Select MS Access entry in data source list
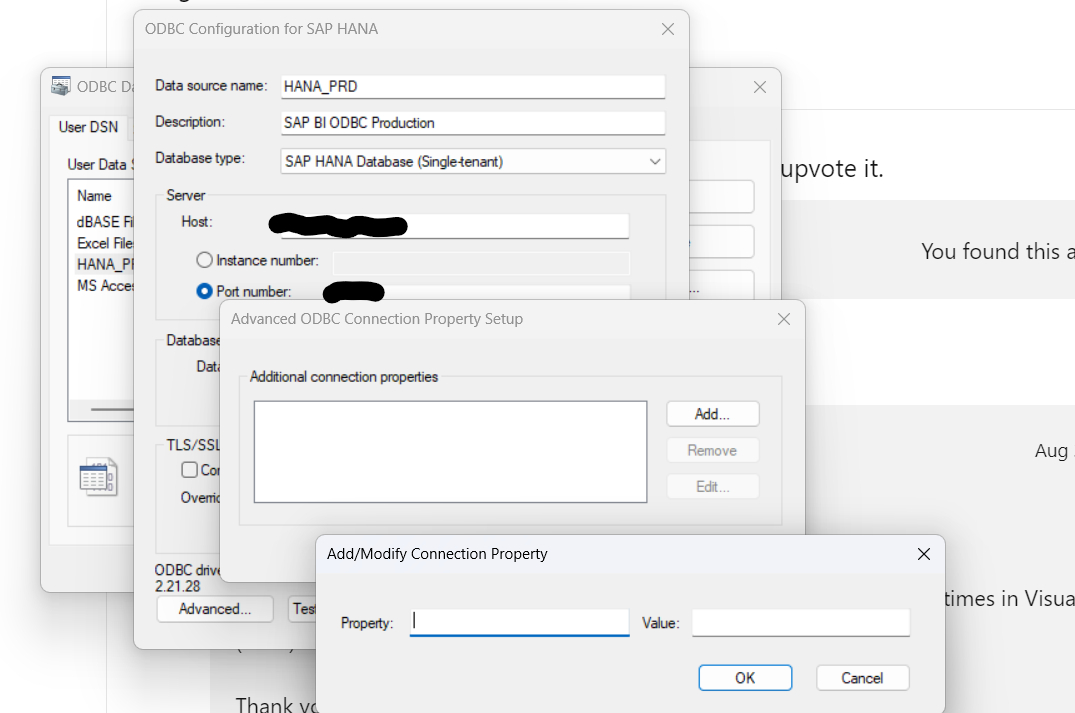The image size is (1075, 713). point(105,285)
